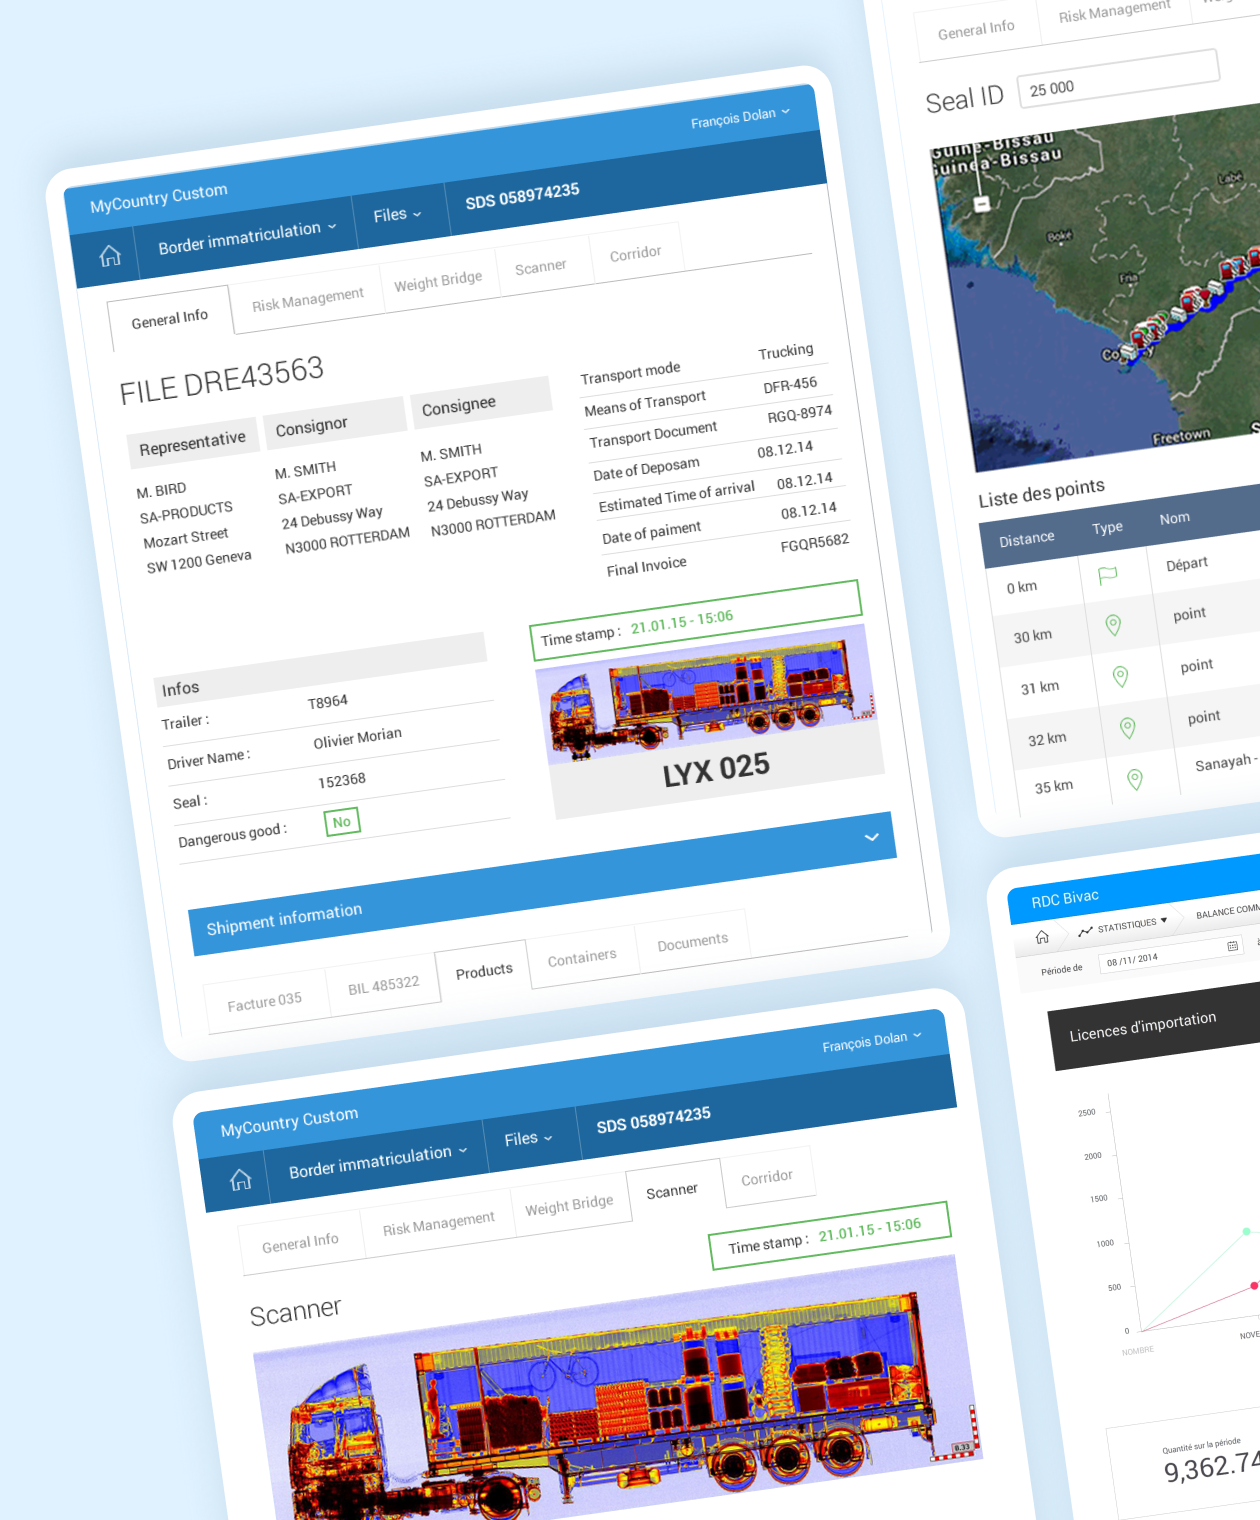Select the Weight Bridge tab in the Scanner window
Screen dimensions: 1260x1520
coord(569,1205)
